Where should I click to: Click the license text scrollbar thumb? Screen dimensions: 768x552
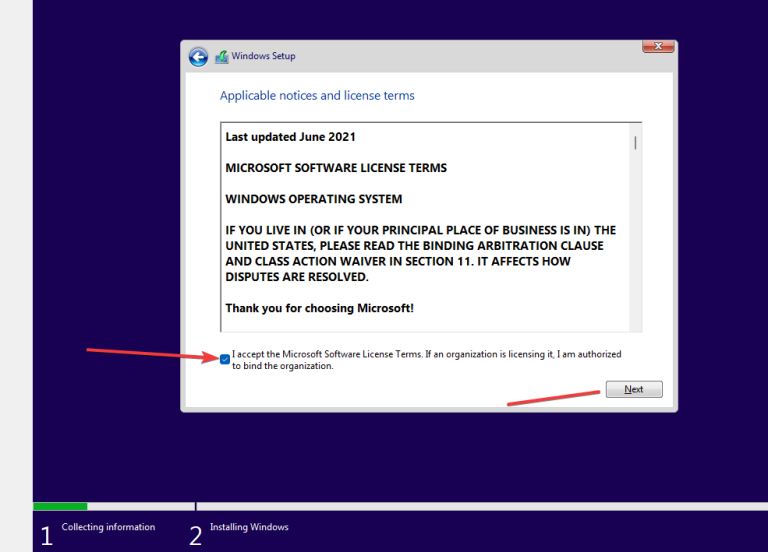point(635,143)
